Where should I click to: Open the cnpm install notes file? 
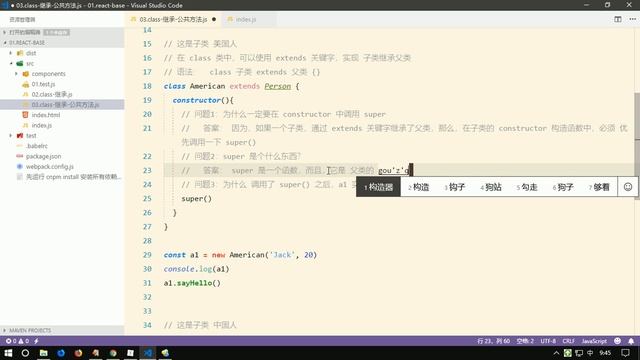pos(73,177)
